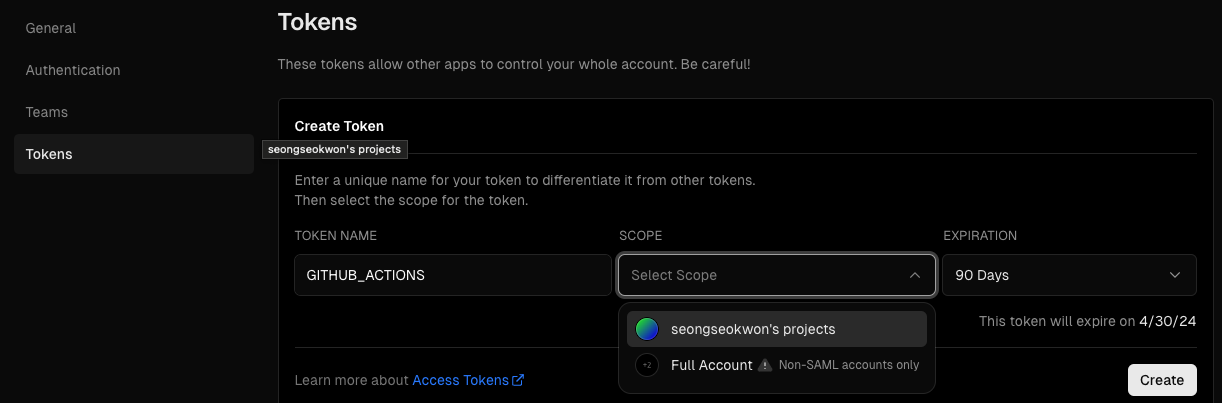Select the Full Account scope option
The height and width of the screenshot is (403, 1222).
(711, 365)
